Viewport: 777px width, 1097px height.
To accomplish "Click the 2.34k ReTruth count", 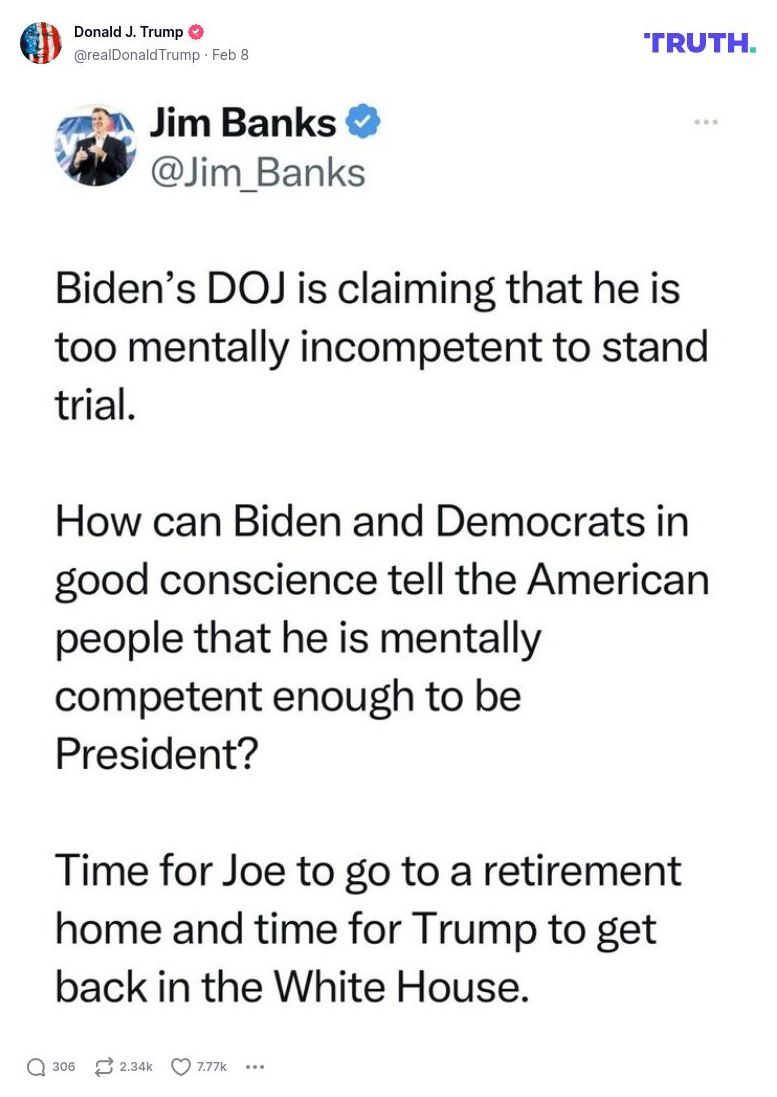I will 136,1067.
